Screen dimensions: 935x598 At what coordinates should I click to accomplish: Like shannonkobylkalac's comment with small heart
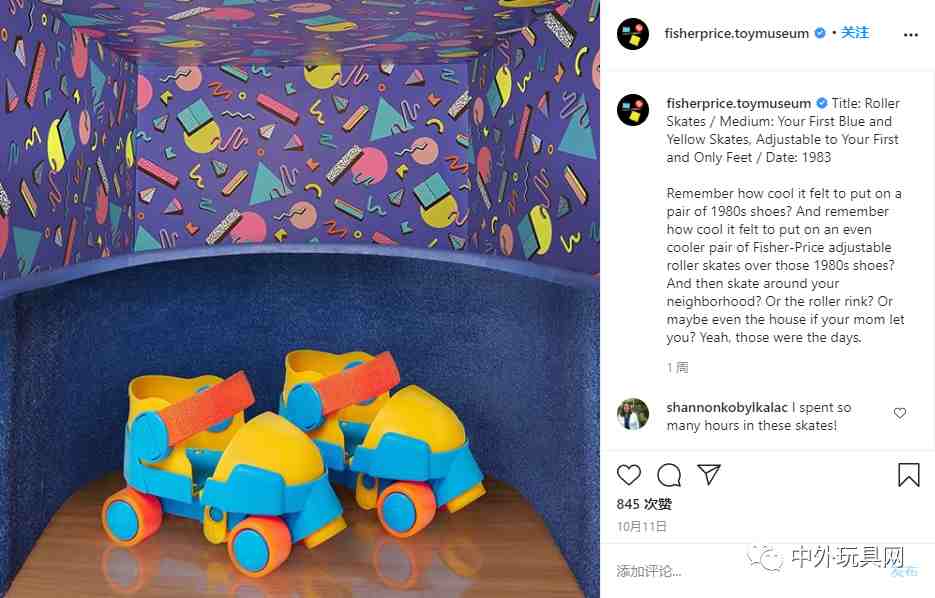pyautogui.click(x=900, y=413)
